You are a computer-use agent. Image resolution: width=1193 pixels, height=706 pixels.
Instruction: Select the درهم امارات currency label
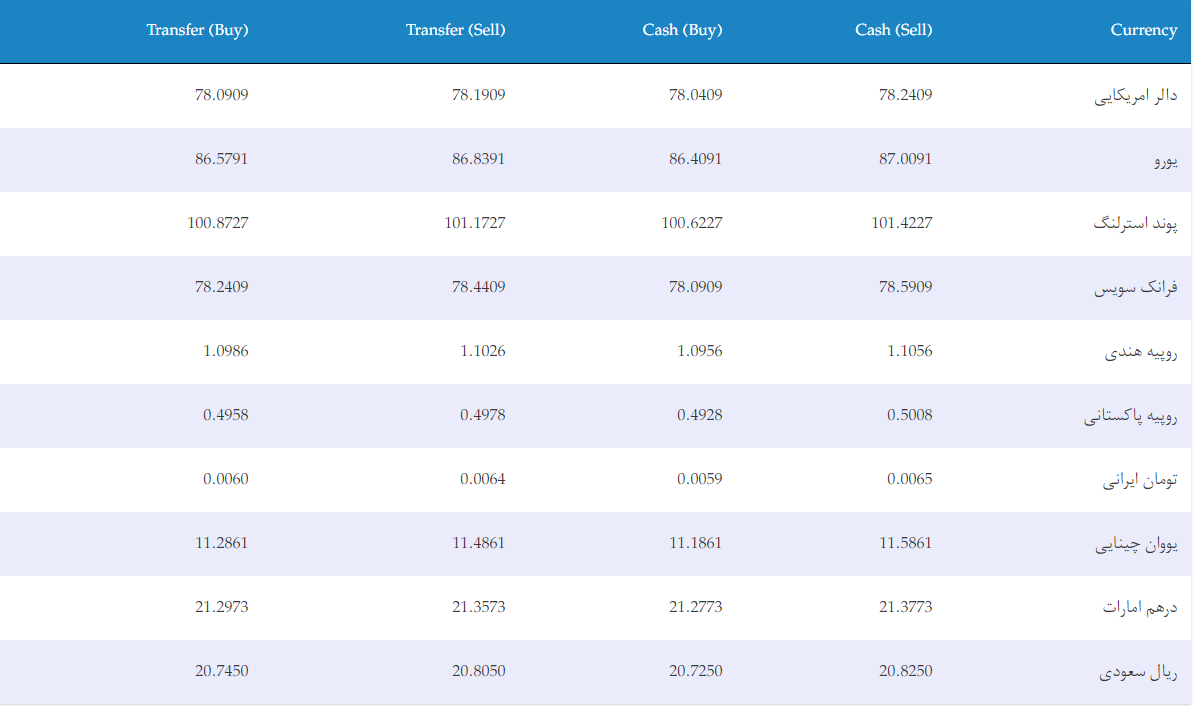click(1140, 607)
